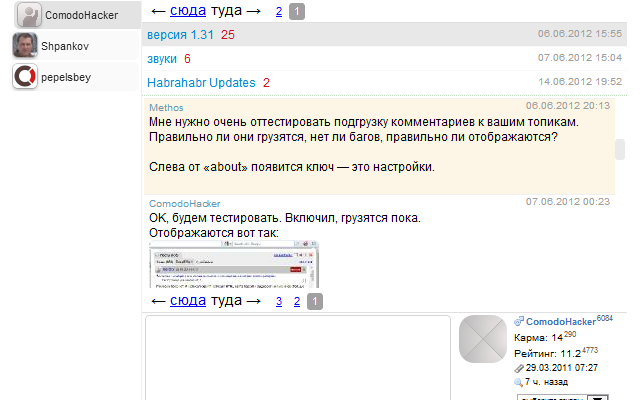Select current page 1 in bottom pagination

coord(315,302)
